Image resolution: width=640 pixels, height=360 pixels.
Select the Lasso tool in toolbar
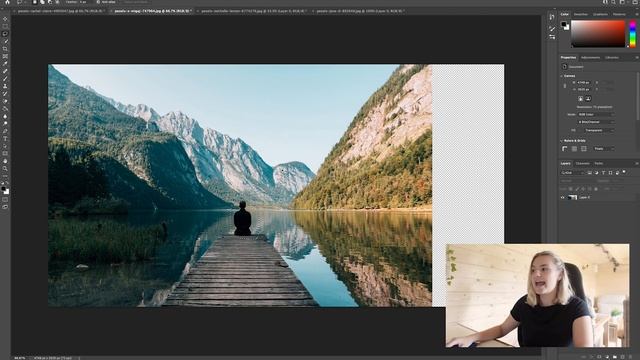5,34
